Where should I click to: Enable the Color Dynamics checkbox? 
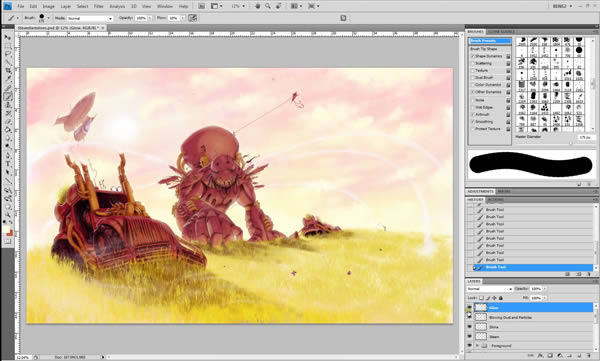tap(473, 85)
